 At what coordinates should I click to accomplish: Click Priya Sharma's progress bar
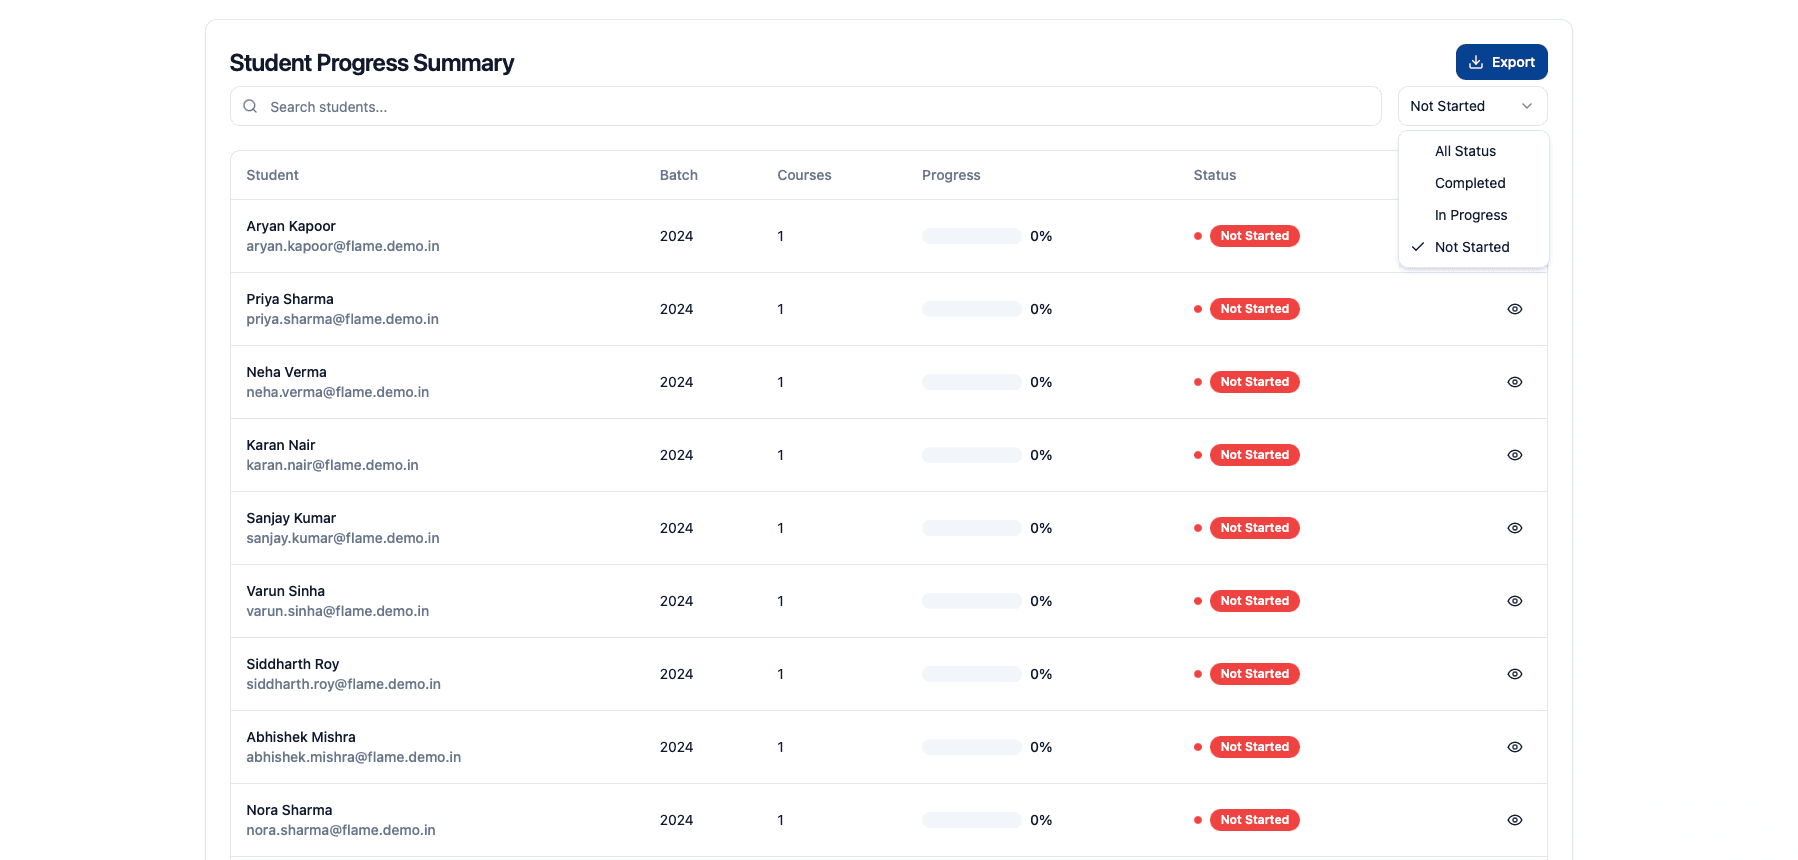coord(972,309)
